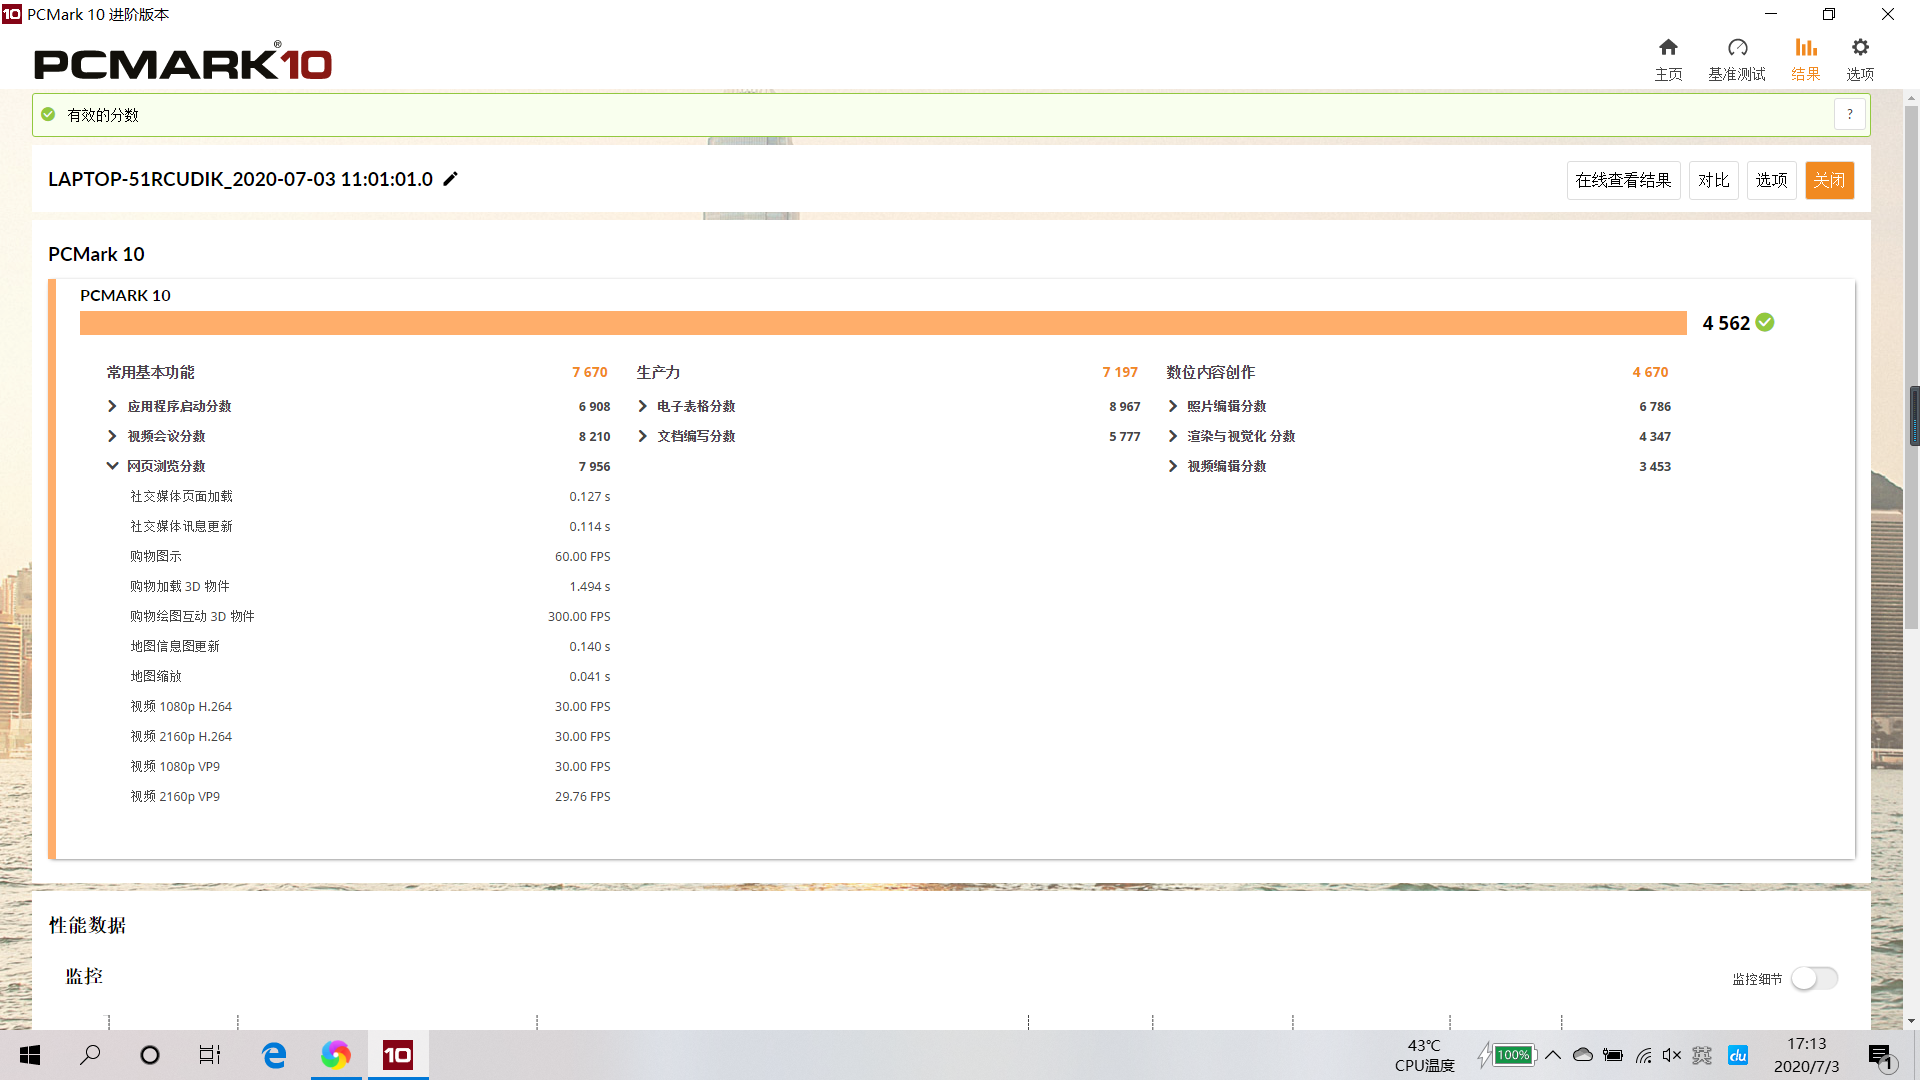This screenshot has width=1920, height=1080.
Task: Click the 社交媒体页面加载 row
Action: [x=370, y=496]
